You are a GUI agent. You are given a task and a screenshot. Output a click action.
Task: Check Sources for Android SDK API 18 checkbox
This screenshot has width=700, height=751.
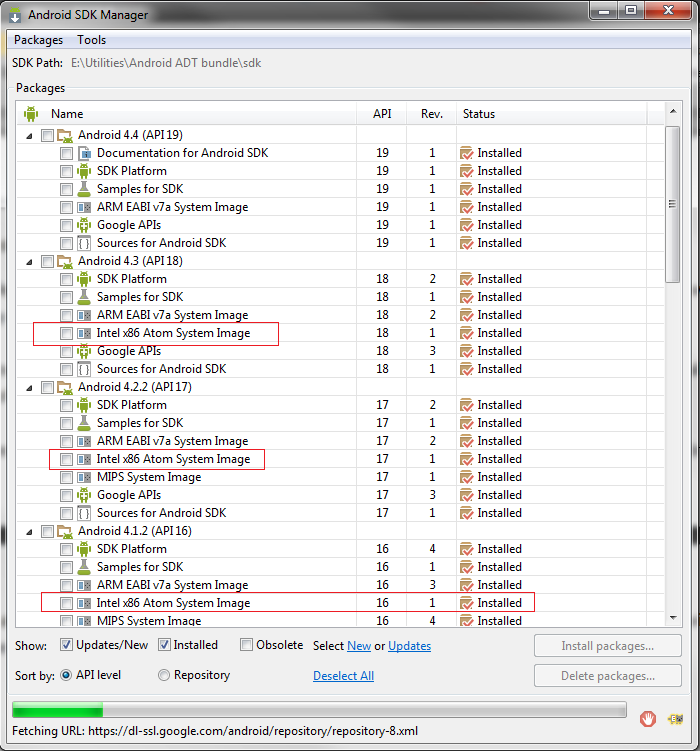(67, 370)
